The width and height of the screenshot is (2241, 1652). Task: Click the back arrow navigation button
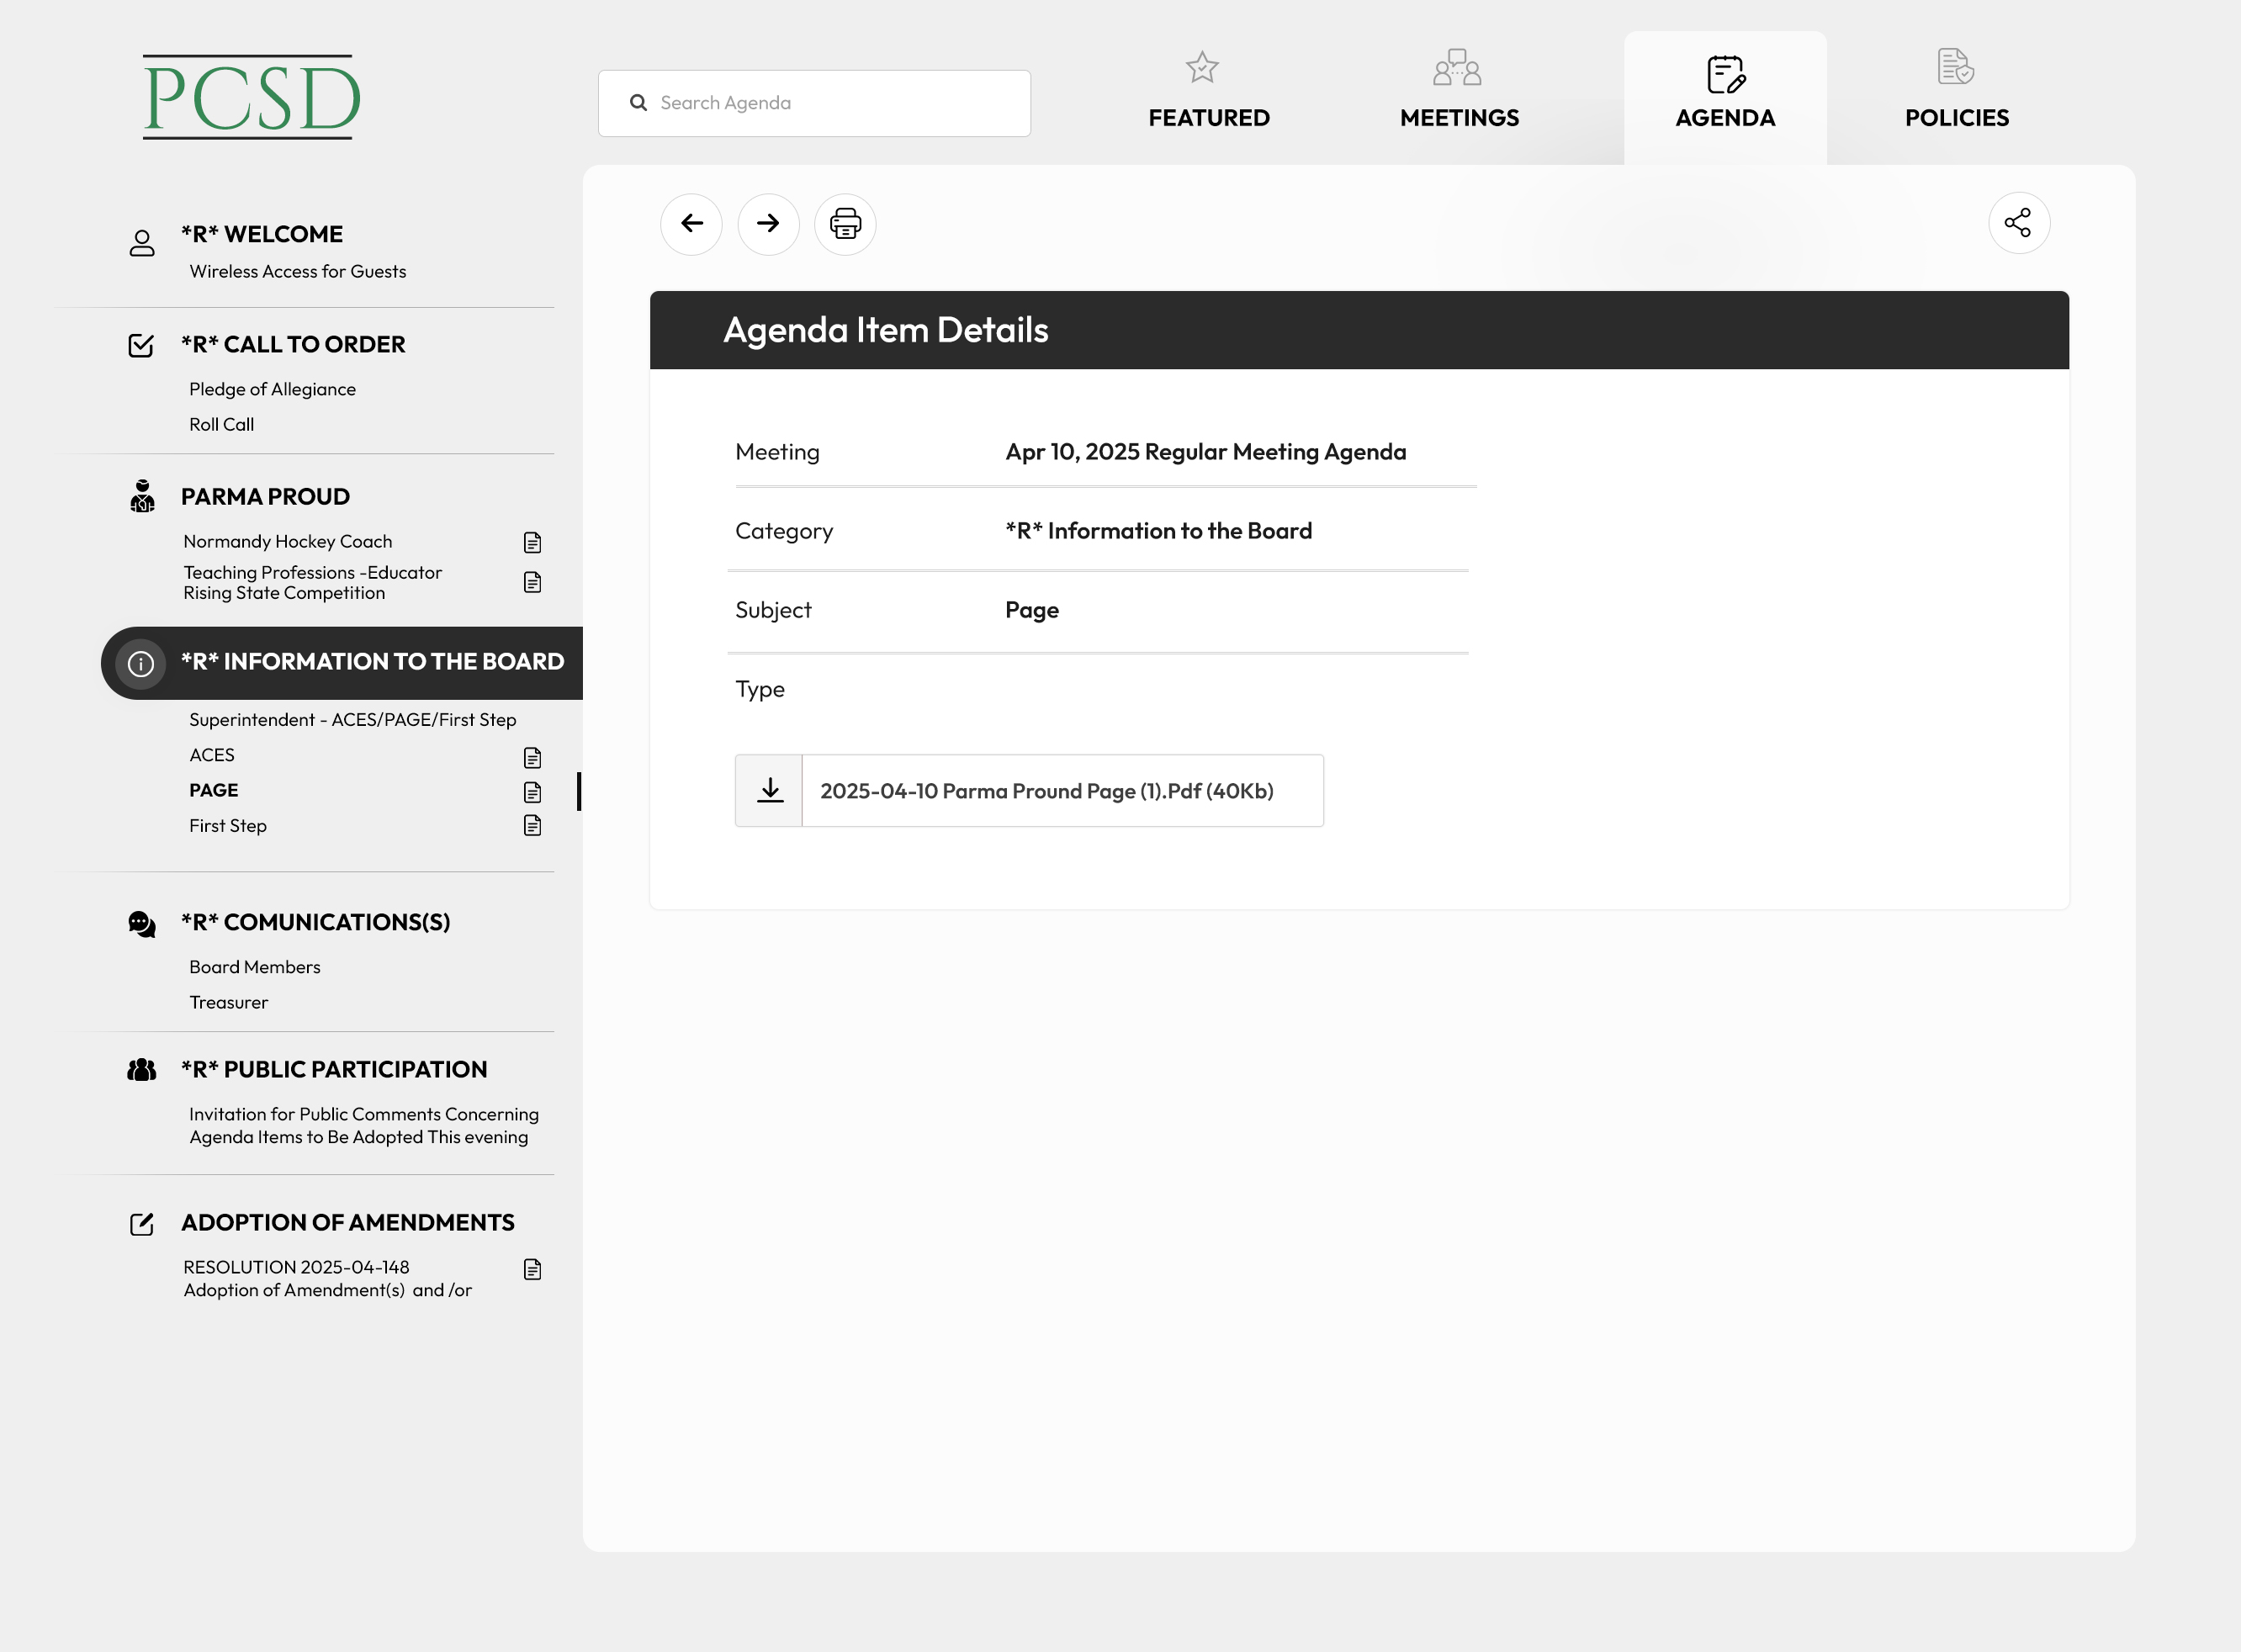tap(691, 224)
